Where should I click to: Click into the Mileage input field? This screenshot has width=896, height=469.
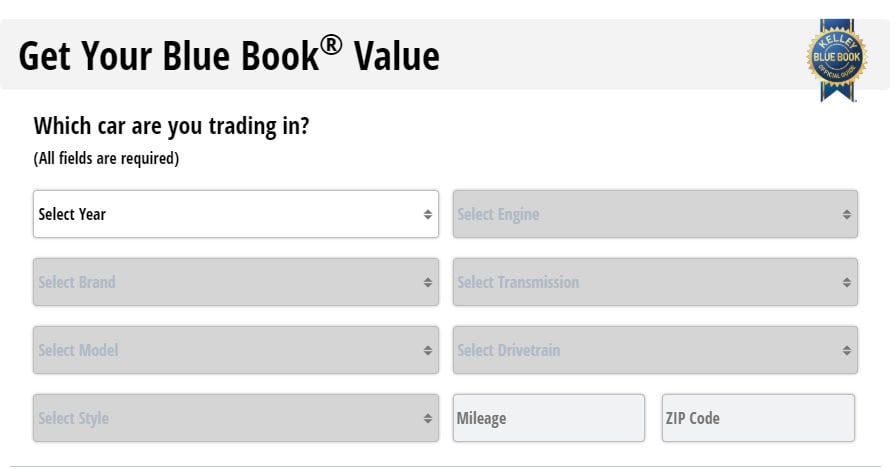(x=549, y=418)
